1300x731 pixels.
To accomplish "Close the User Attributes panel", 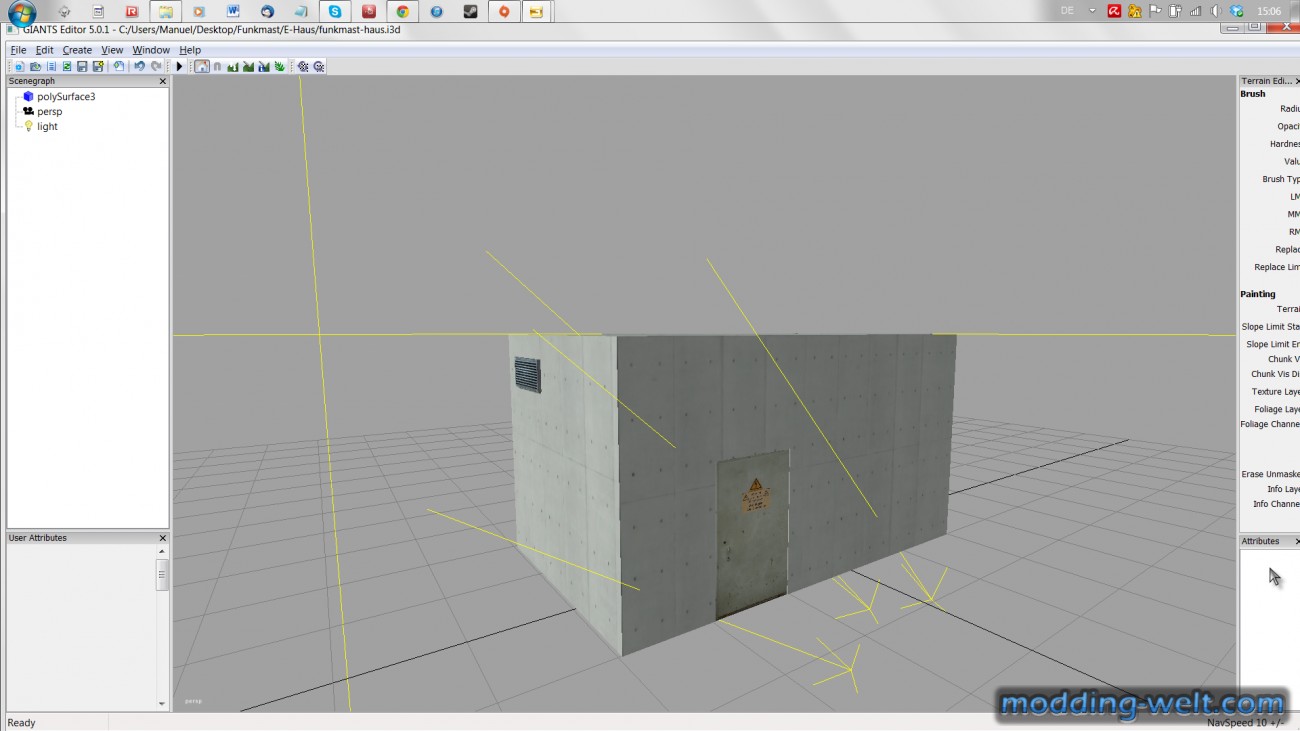I will (x=163, y=538).
